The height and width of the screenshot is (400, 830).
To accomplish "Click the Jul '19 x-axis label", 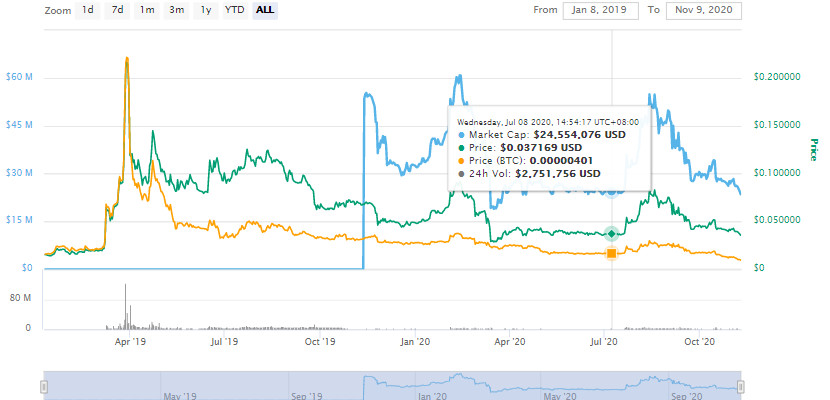I will [224, 342].
